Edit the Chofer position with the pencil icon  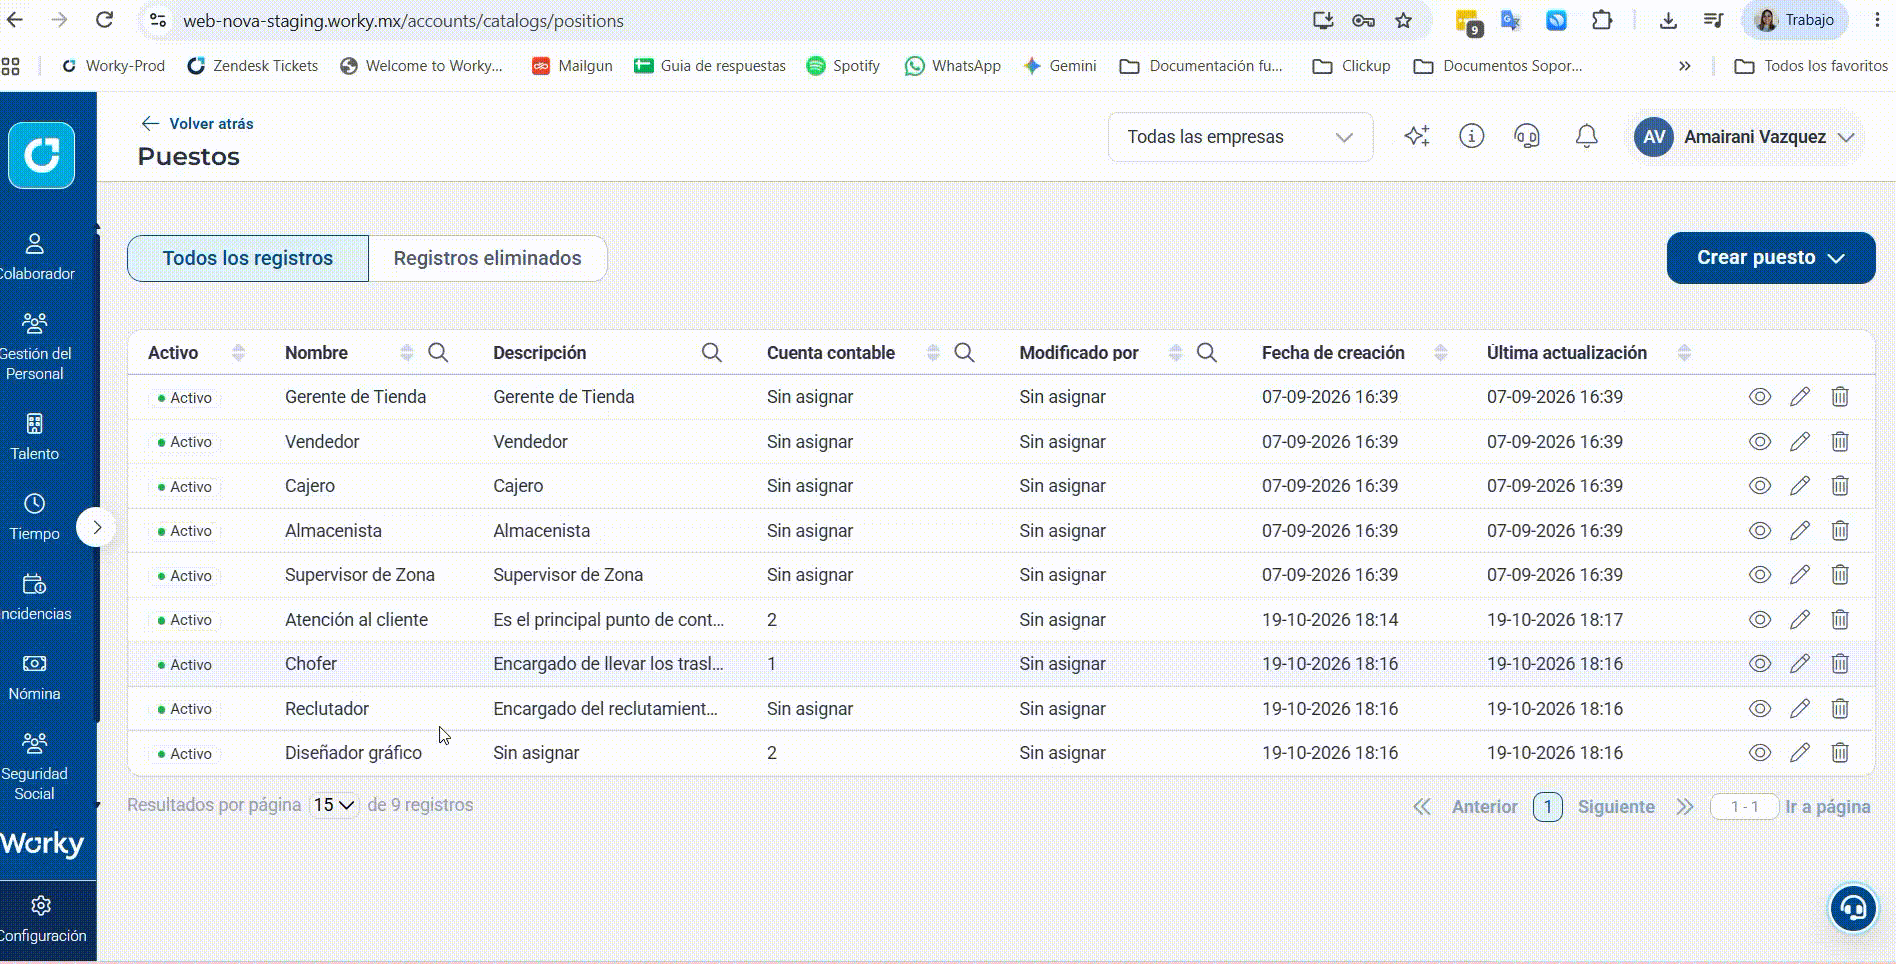click(x=1799, y=663)
